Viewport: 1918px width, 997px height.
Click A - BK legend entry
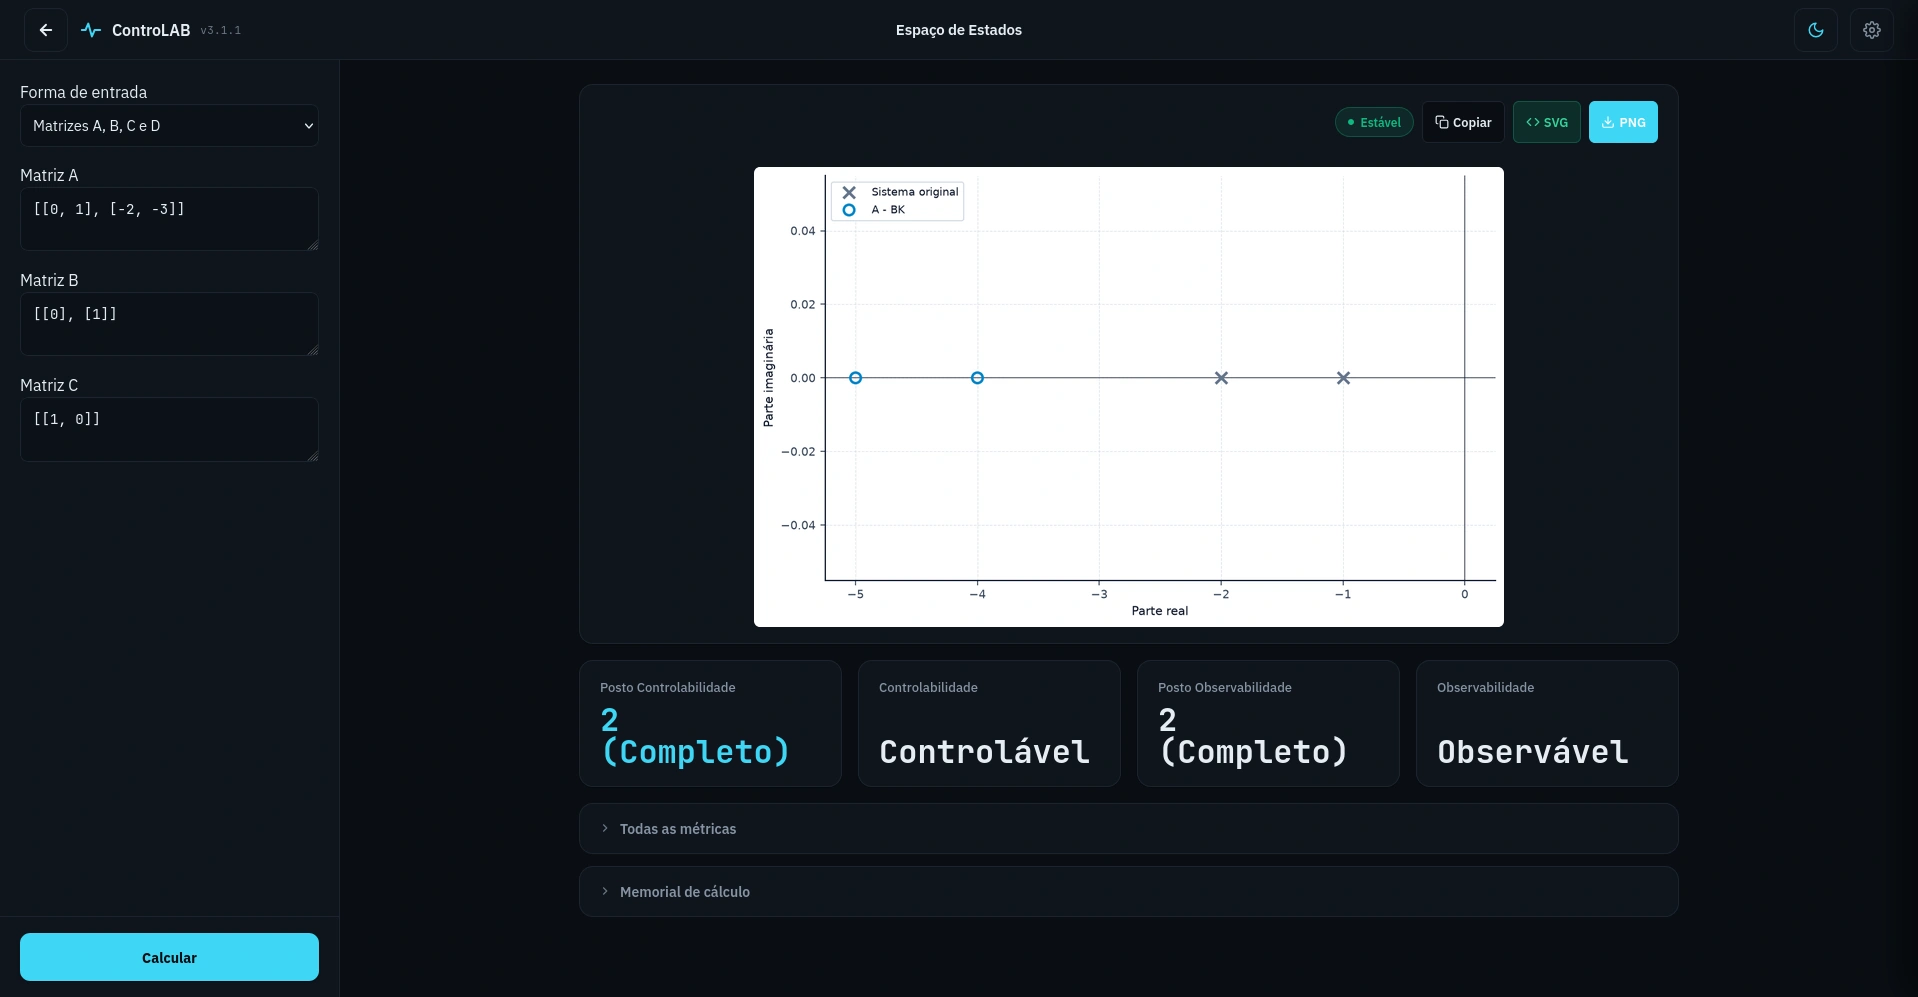click(x=874, y=210)
